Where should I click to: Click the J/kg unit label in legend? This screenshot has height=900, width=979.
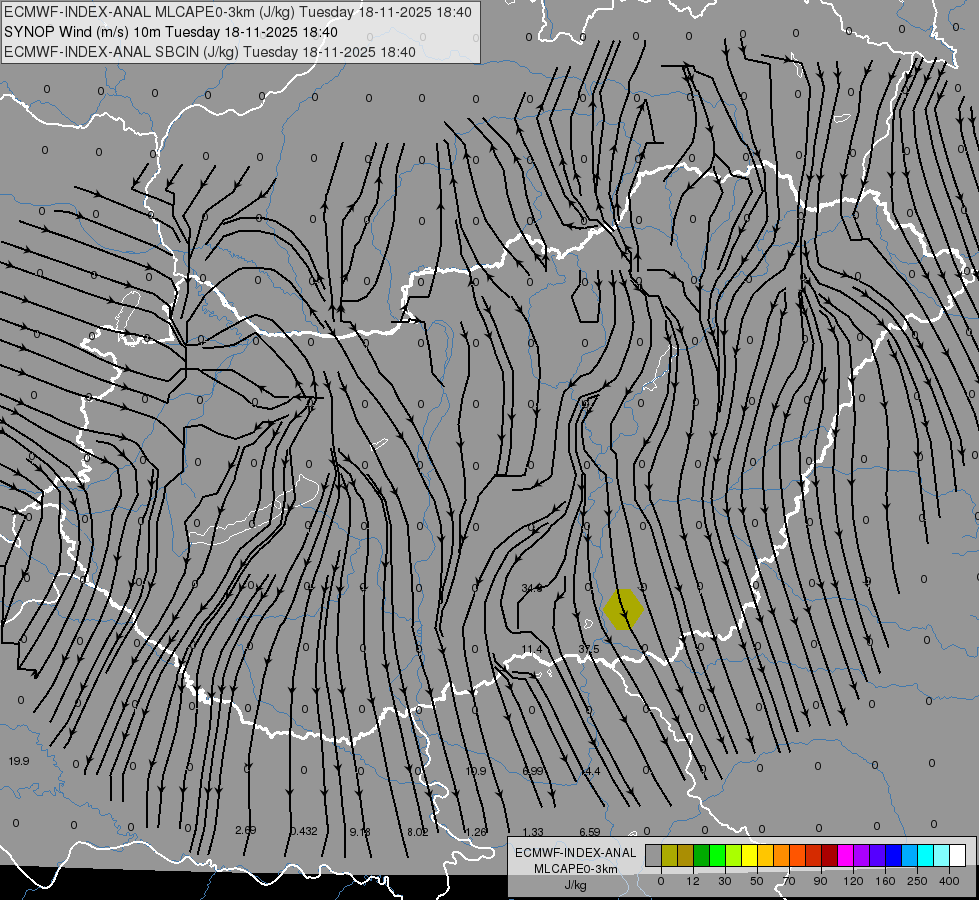coord(575,885)
